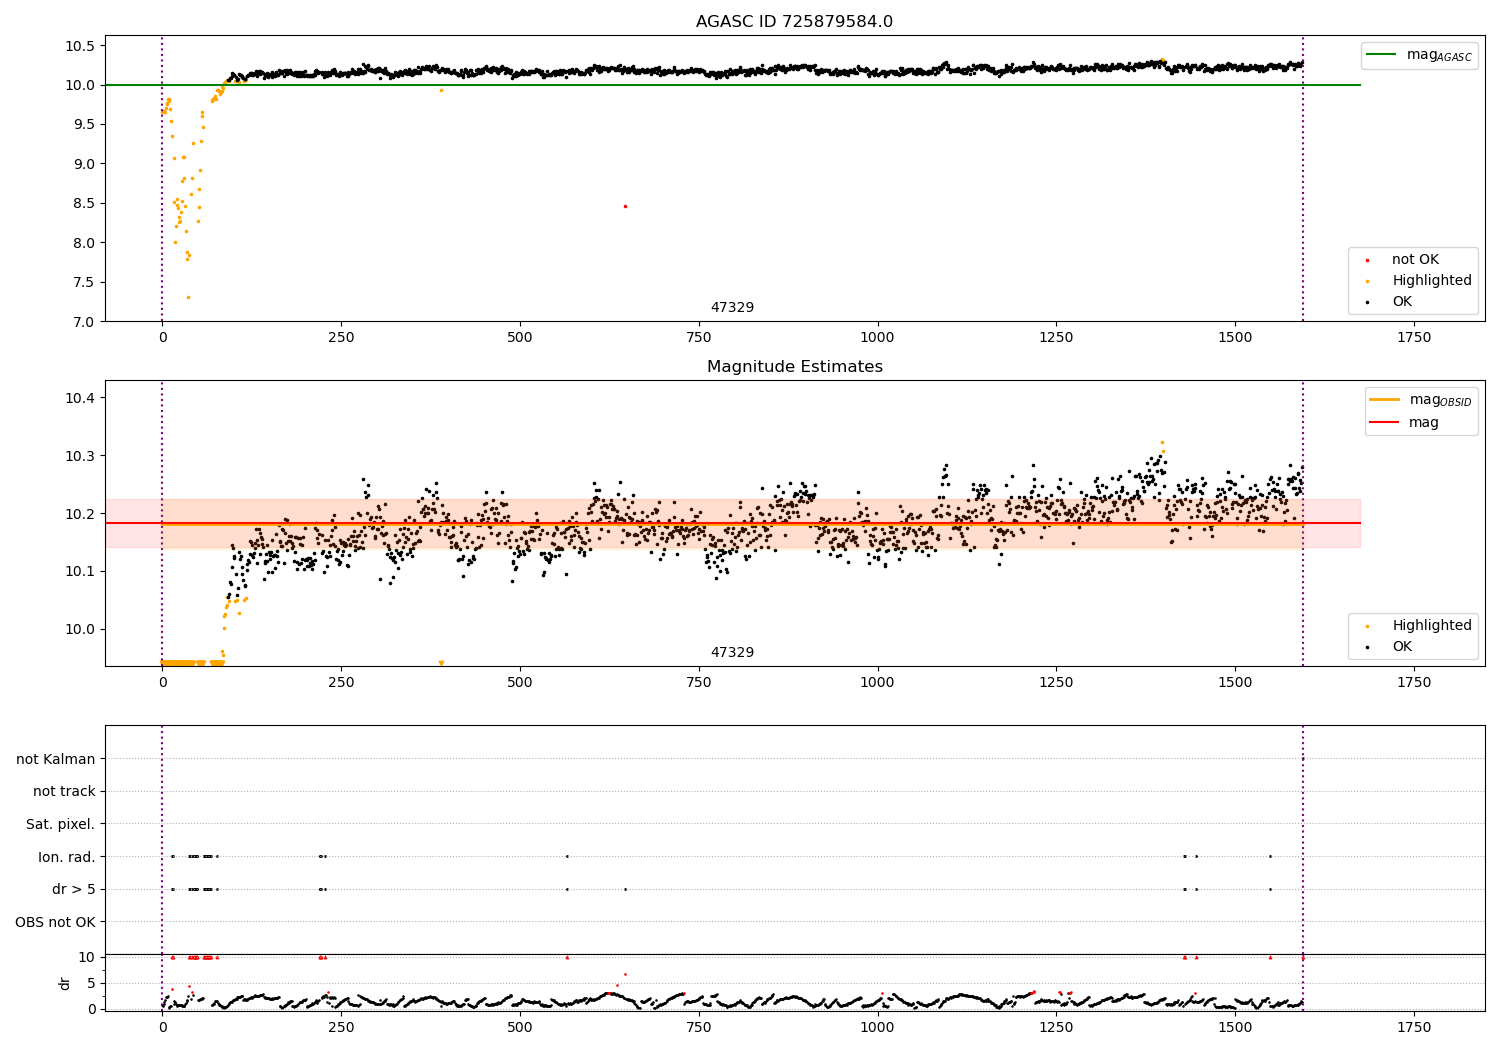Click the "10.4" y-axis tick of the middle plot
Viewport: 1500px width, 1050px height.
(80, 398)
